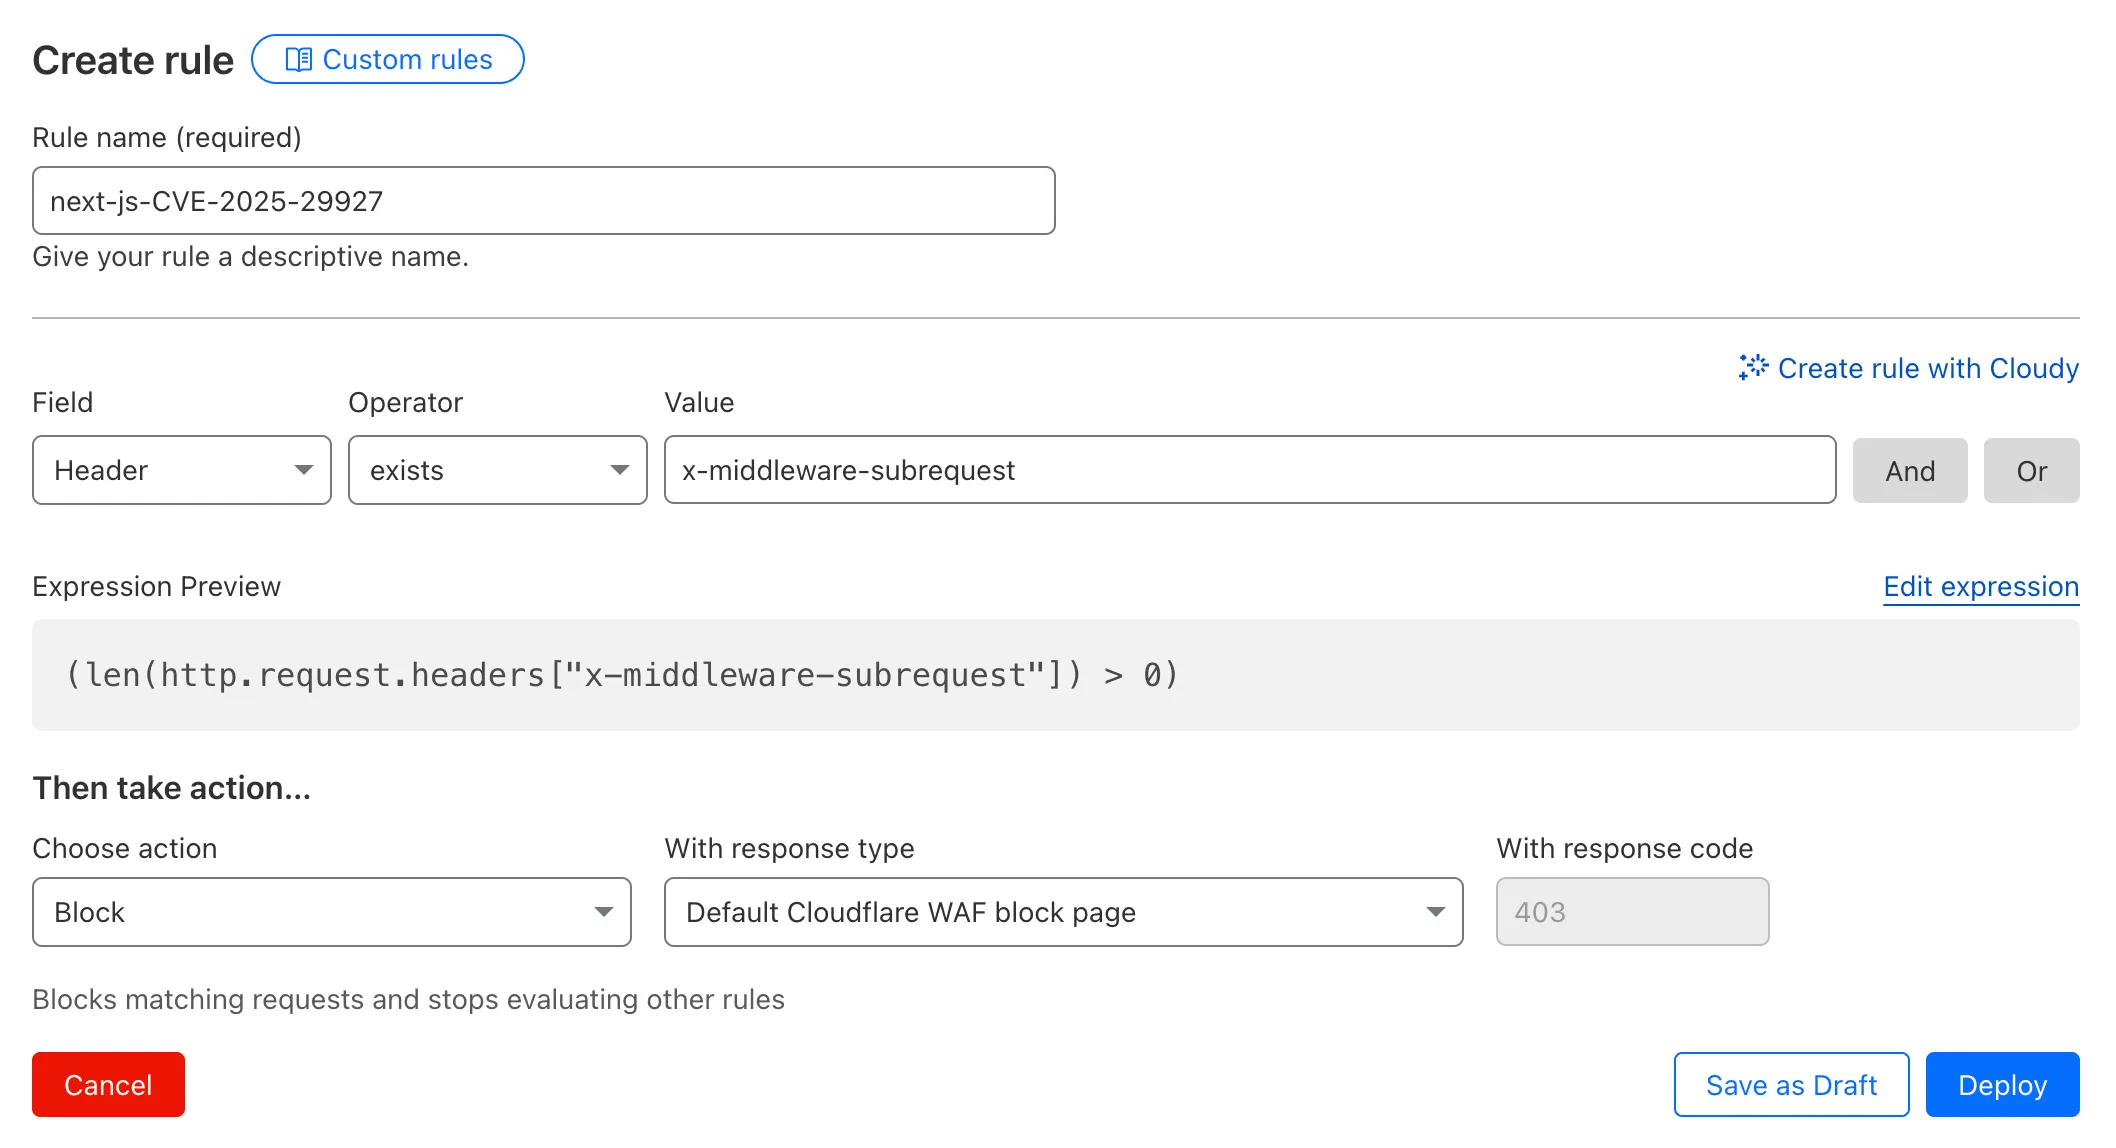Click the Or condition button
This screenshot has height=1148, width=2116.
[x=2031, y=470]
